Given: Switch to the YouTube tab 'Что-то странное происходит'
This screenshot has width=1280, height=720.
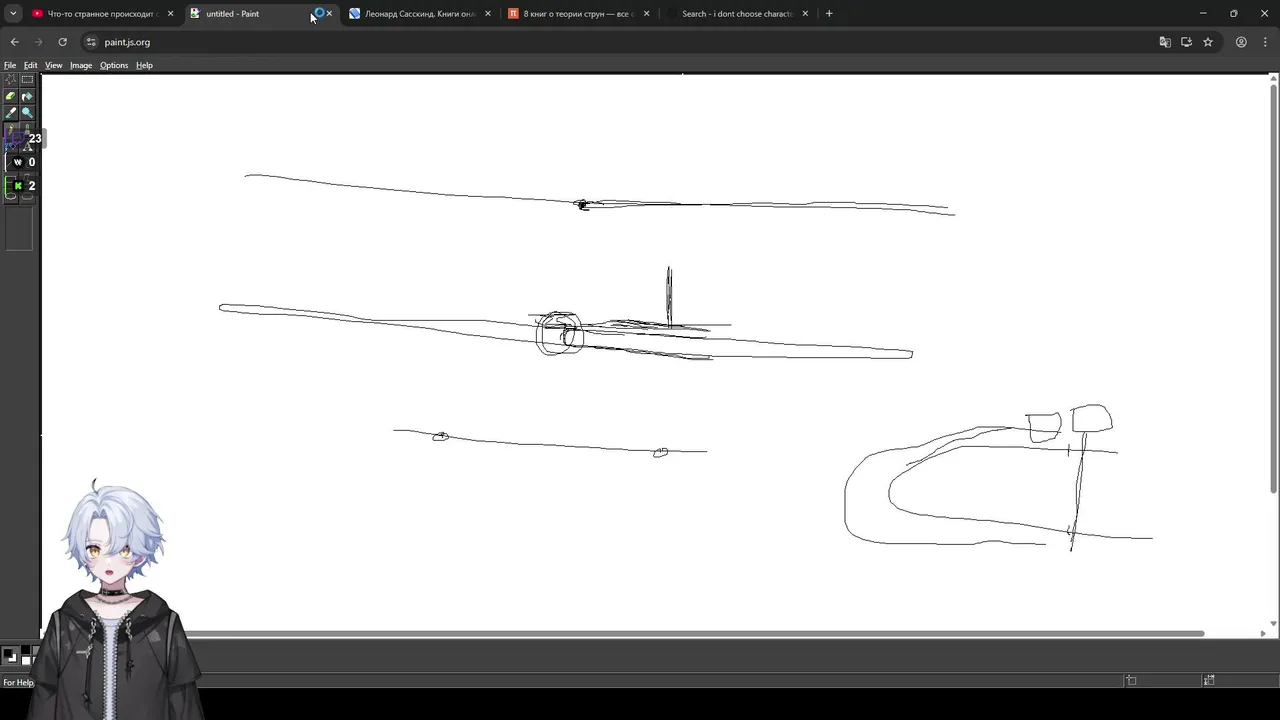Looking at the screenshot, I should (x=102, y=14).
